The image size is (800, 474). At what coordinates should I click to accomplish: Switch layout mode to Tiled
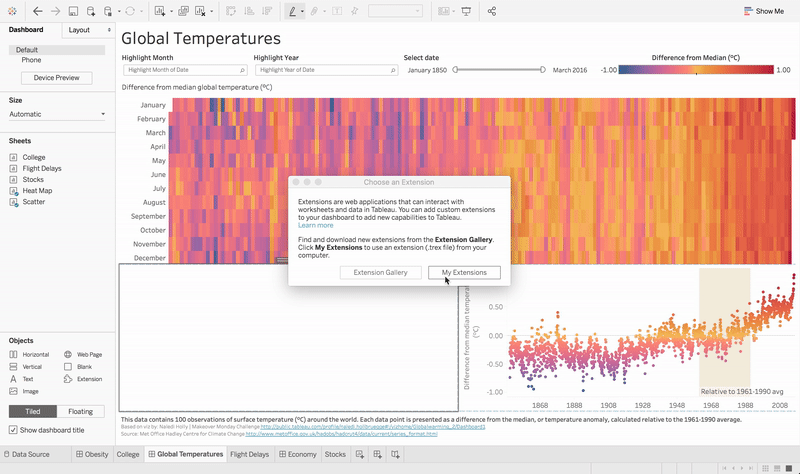32,411
